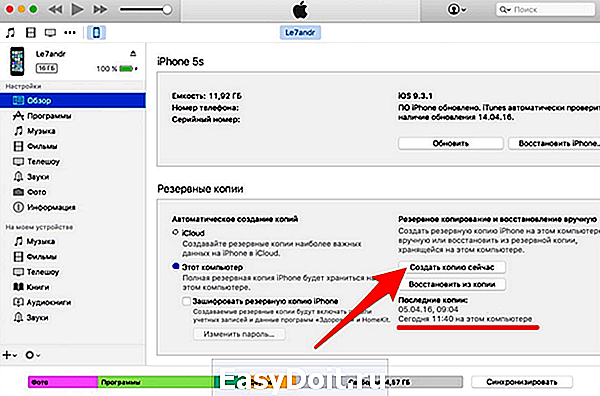Select the iPhone device button
This screenshot has height=396, width=600.
pos(96,33)
